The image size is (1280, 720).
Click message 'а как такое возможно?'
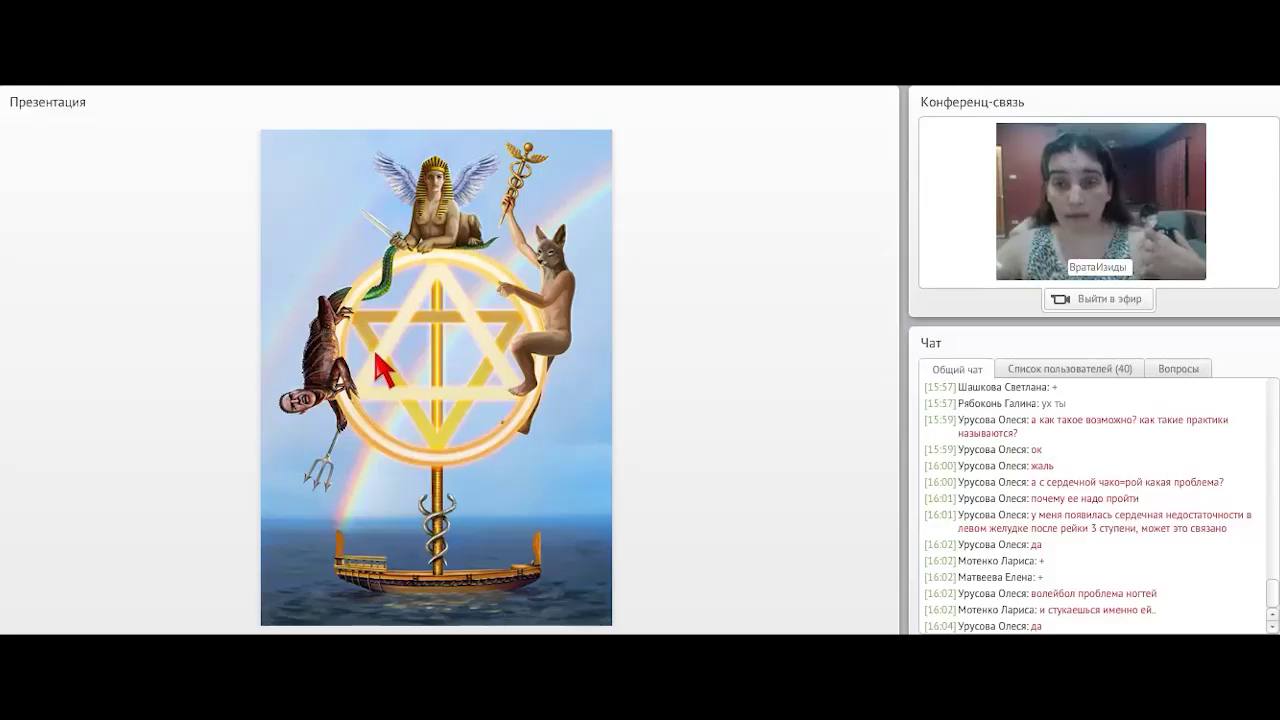pos(1076,427)
